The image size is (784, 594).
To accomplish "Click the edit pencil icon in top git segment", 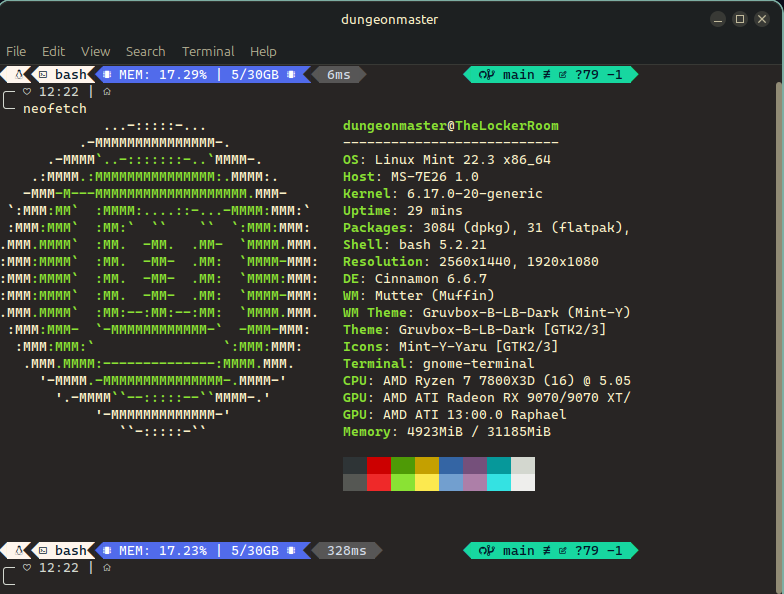I will pos(563,75).
